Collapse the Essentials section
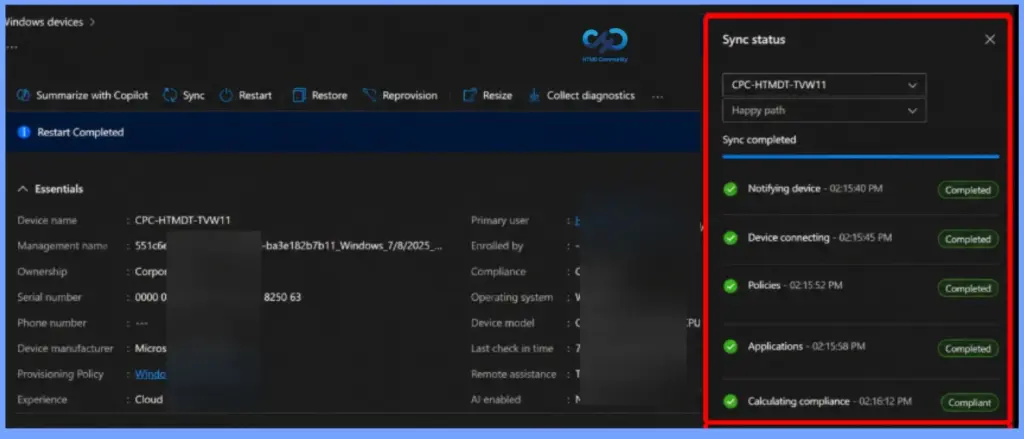Image resolution: width=1024 pixels, height=439 pixels. [23, 189]
